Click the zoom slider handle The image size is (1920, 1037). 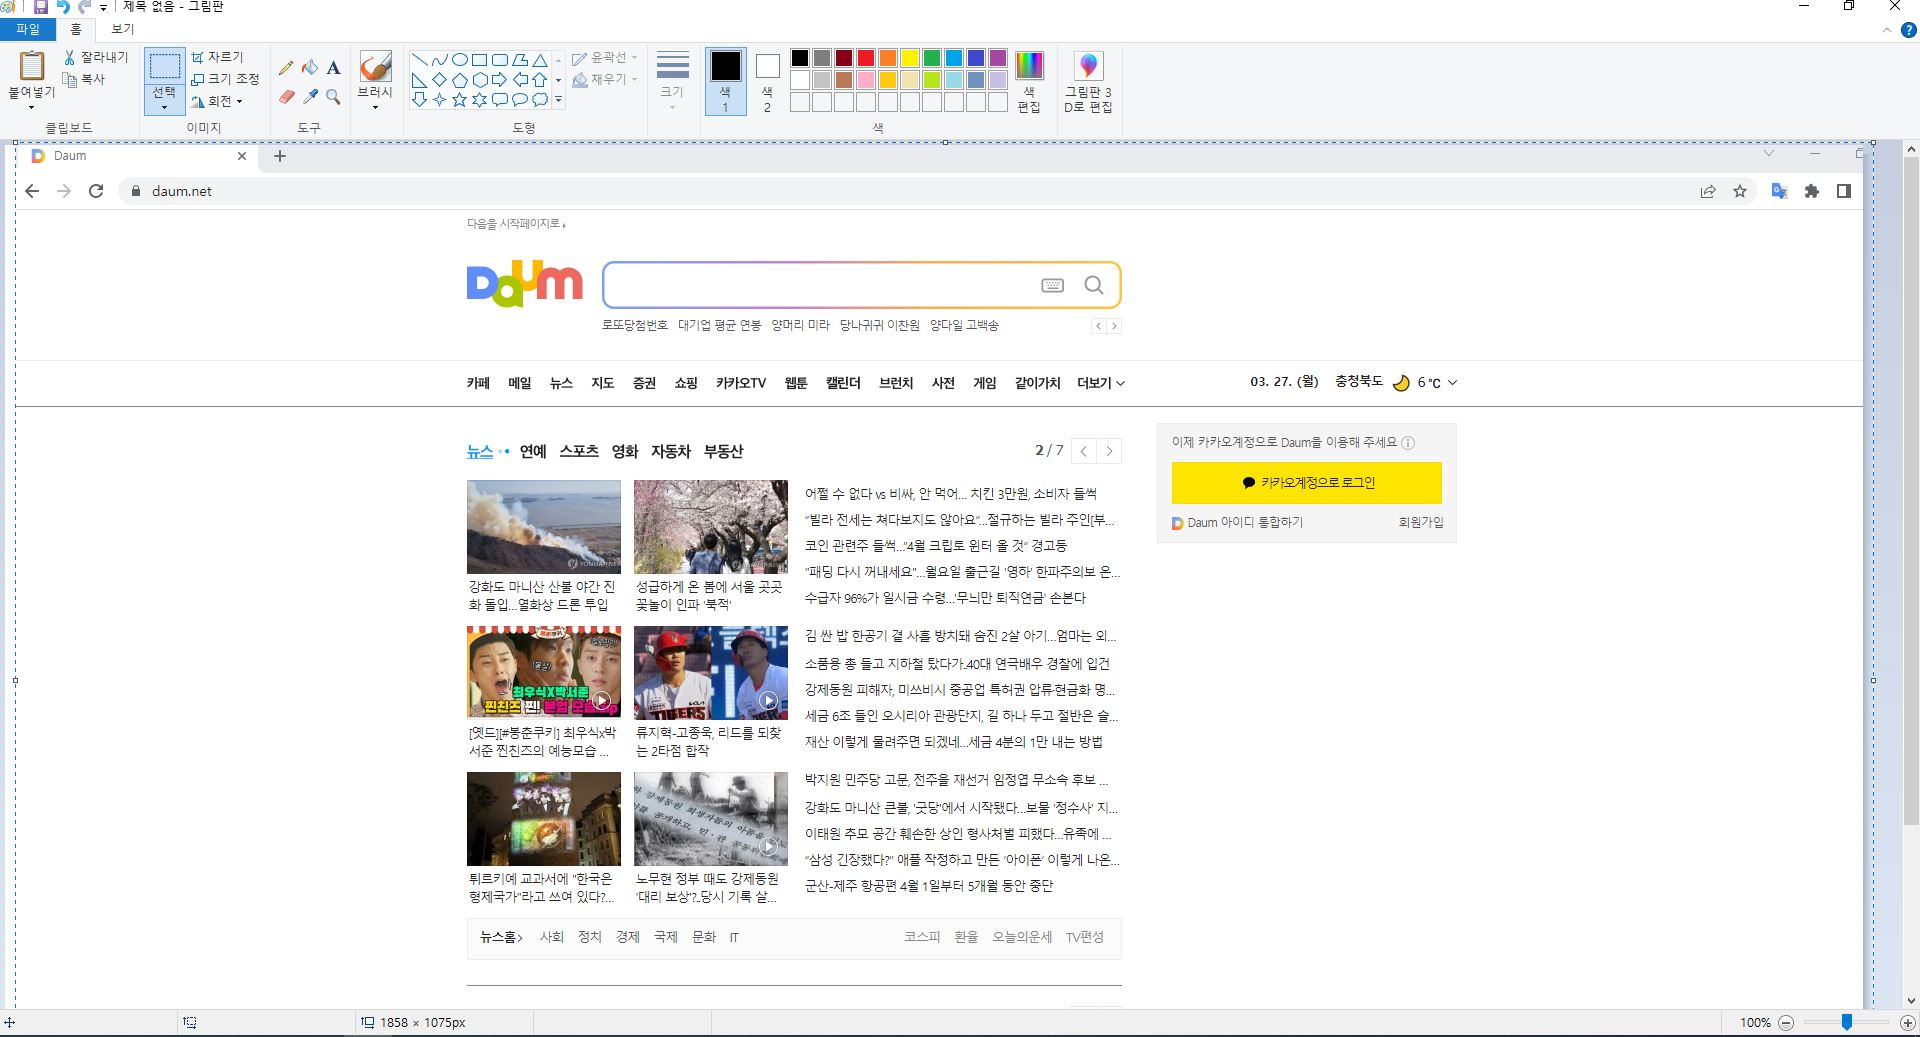[1847, 1022]
